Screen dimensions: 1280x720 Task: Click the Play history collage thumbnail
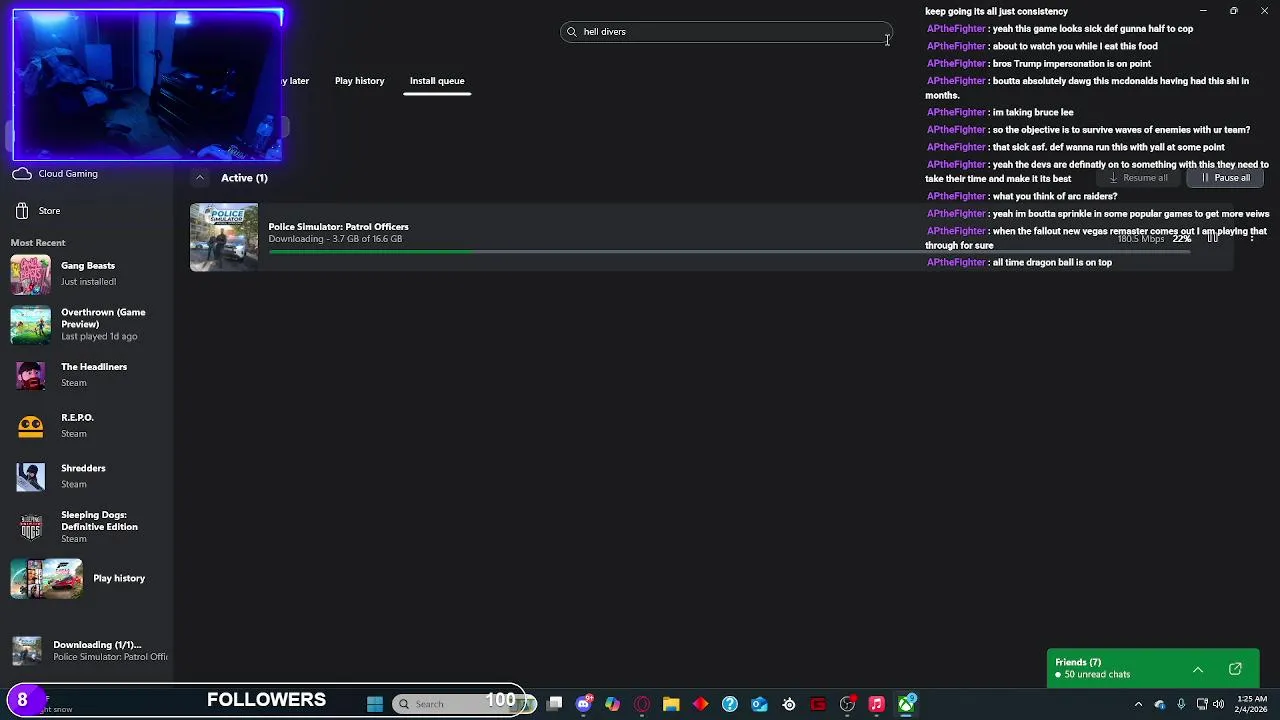(46, 579)
